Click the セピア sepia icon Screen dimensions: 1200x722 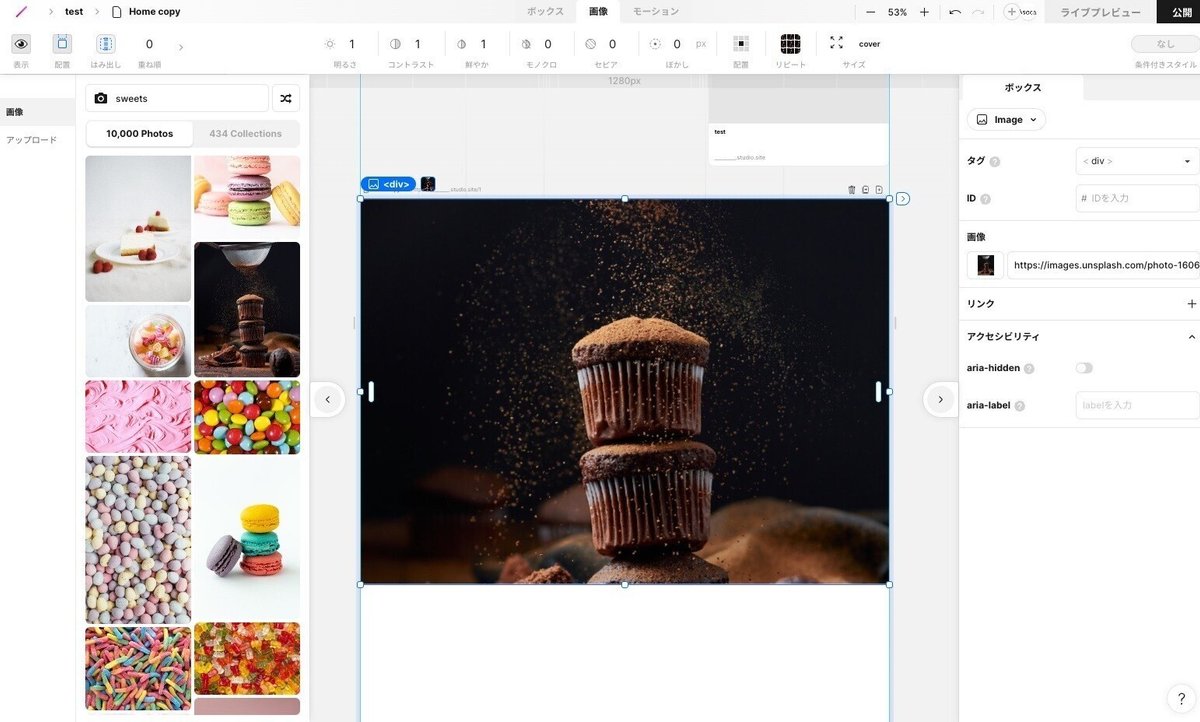tap(590, 44)
